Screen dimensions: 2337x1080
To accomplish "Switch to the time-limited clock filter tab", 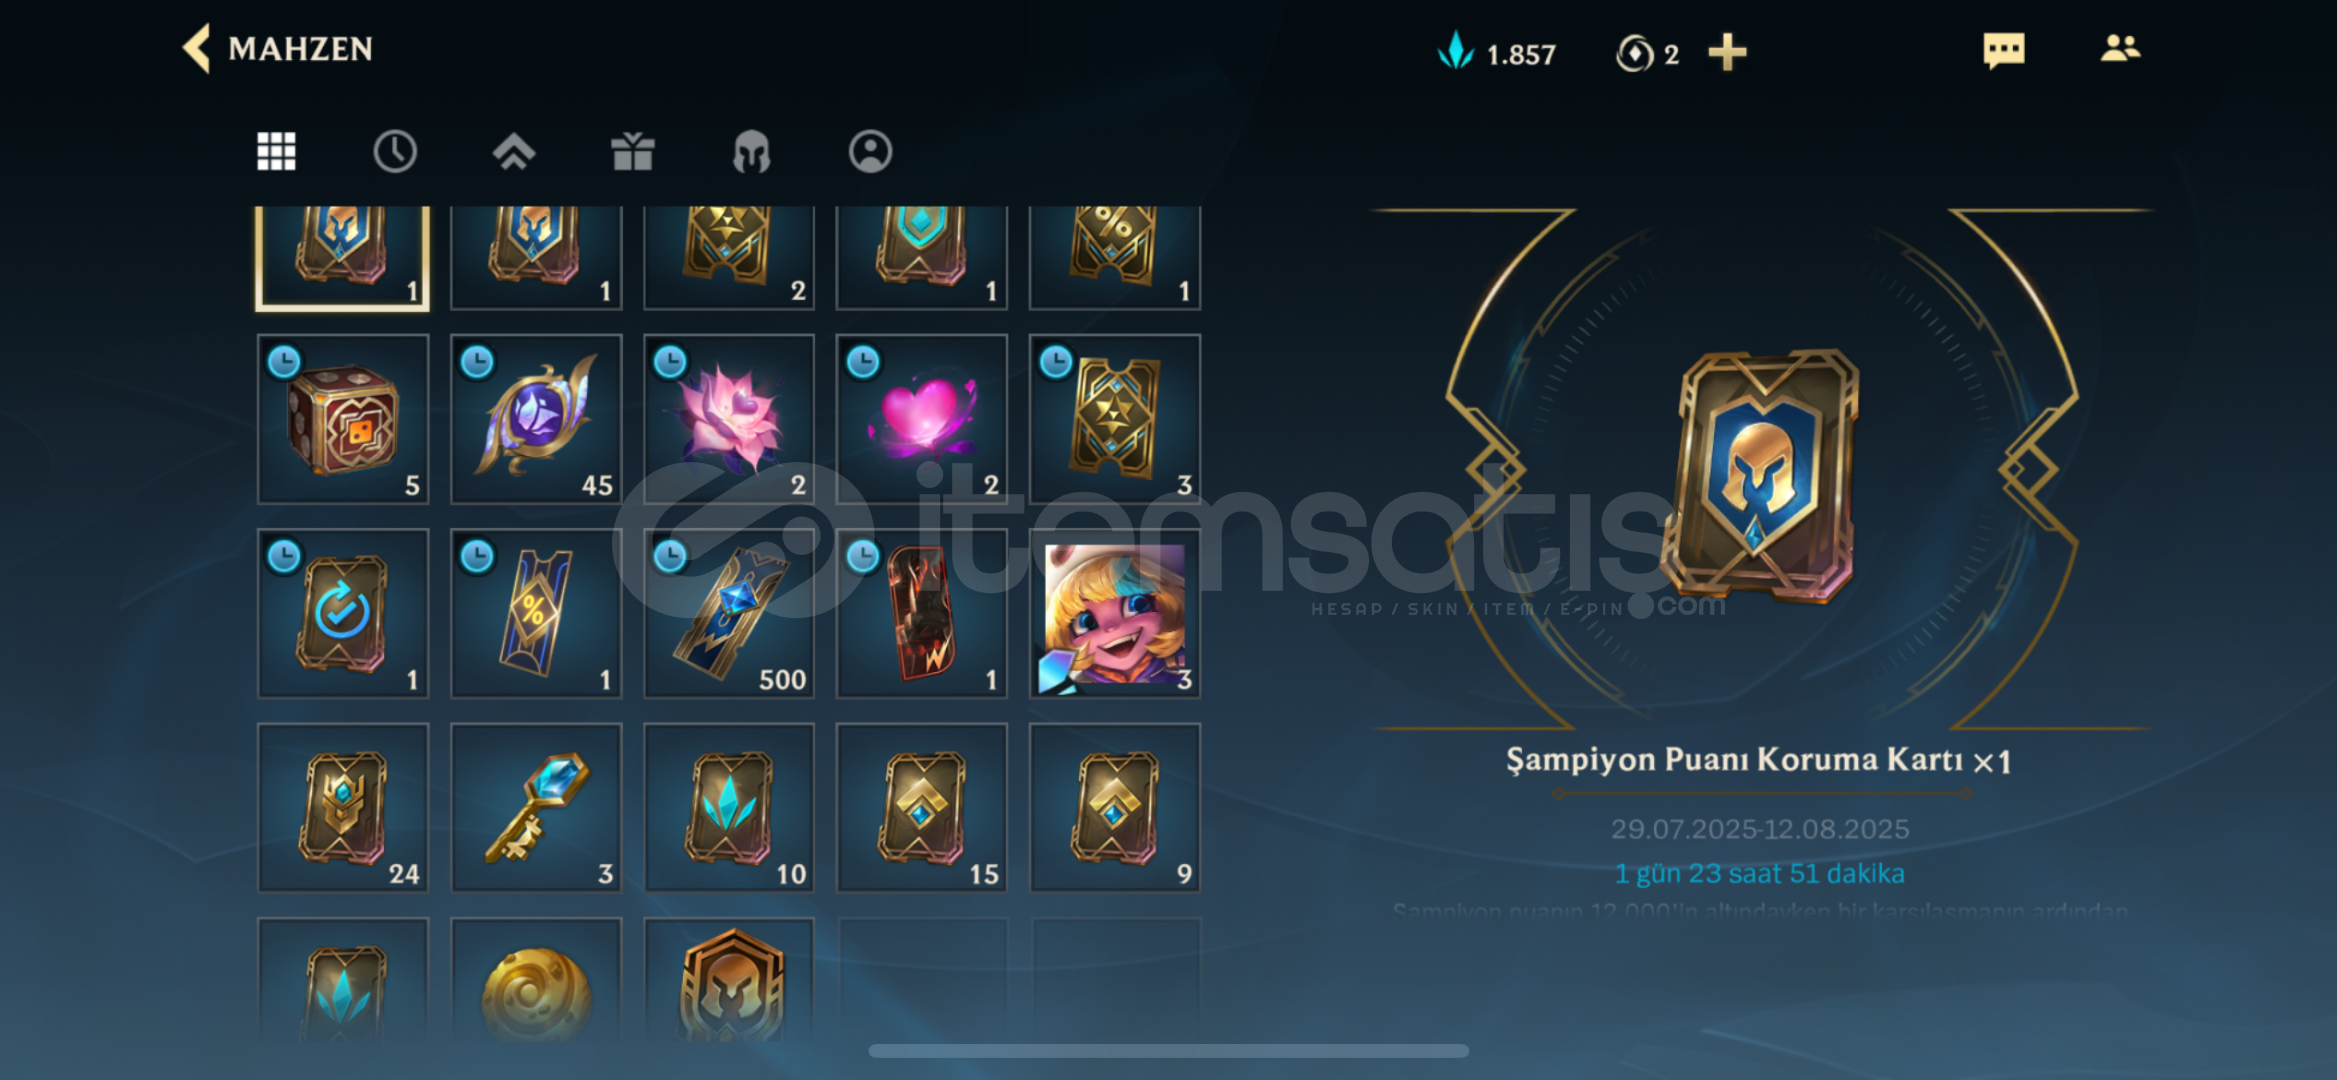I will (x=395, y=152).
